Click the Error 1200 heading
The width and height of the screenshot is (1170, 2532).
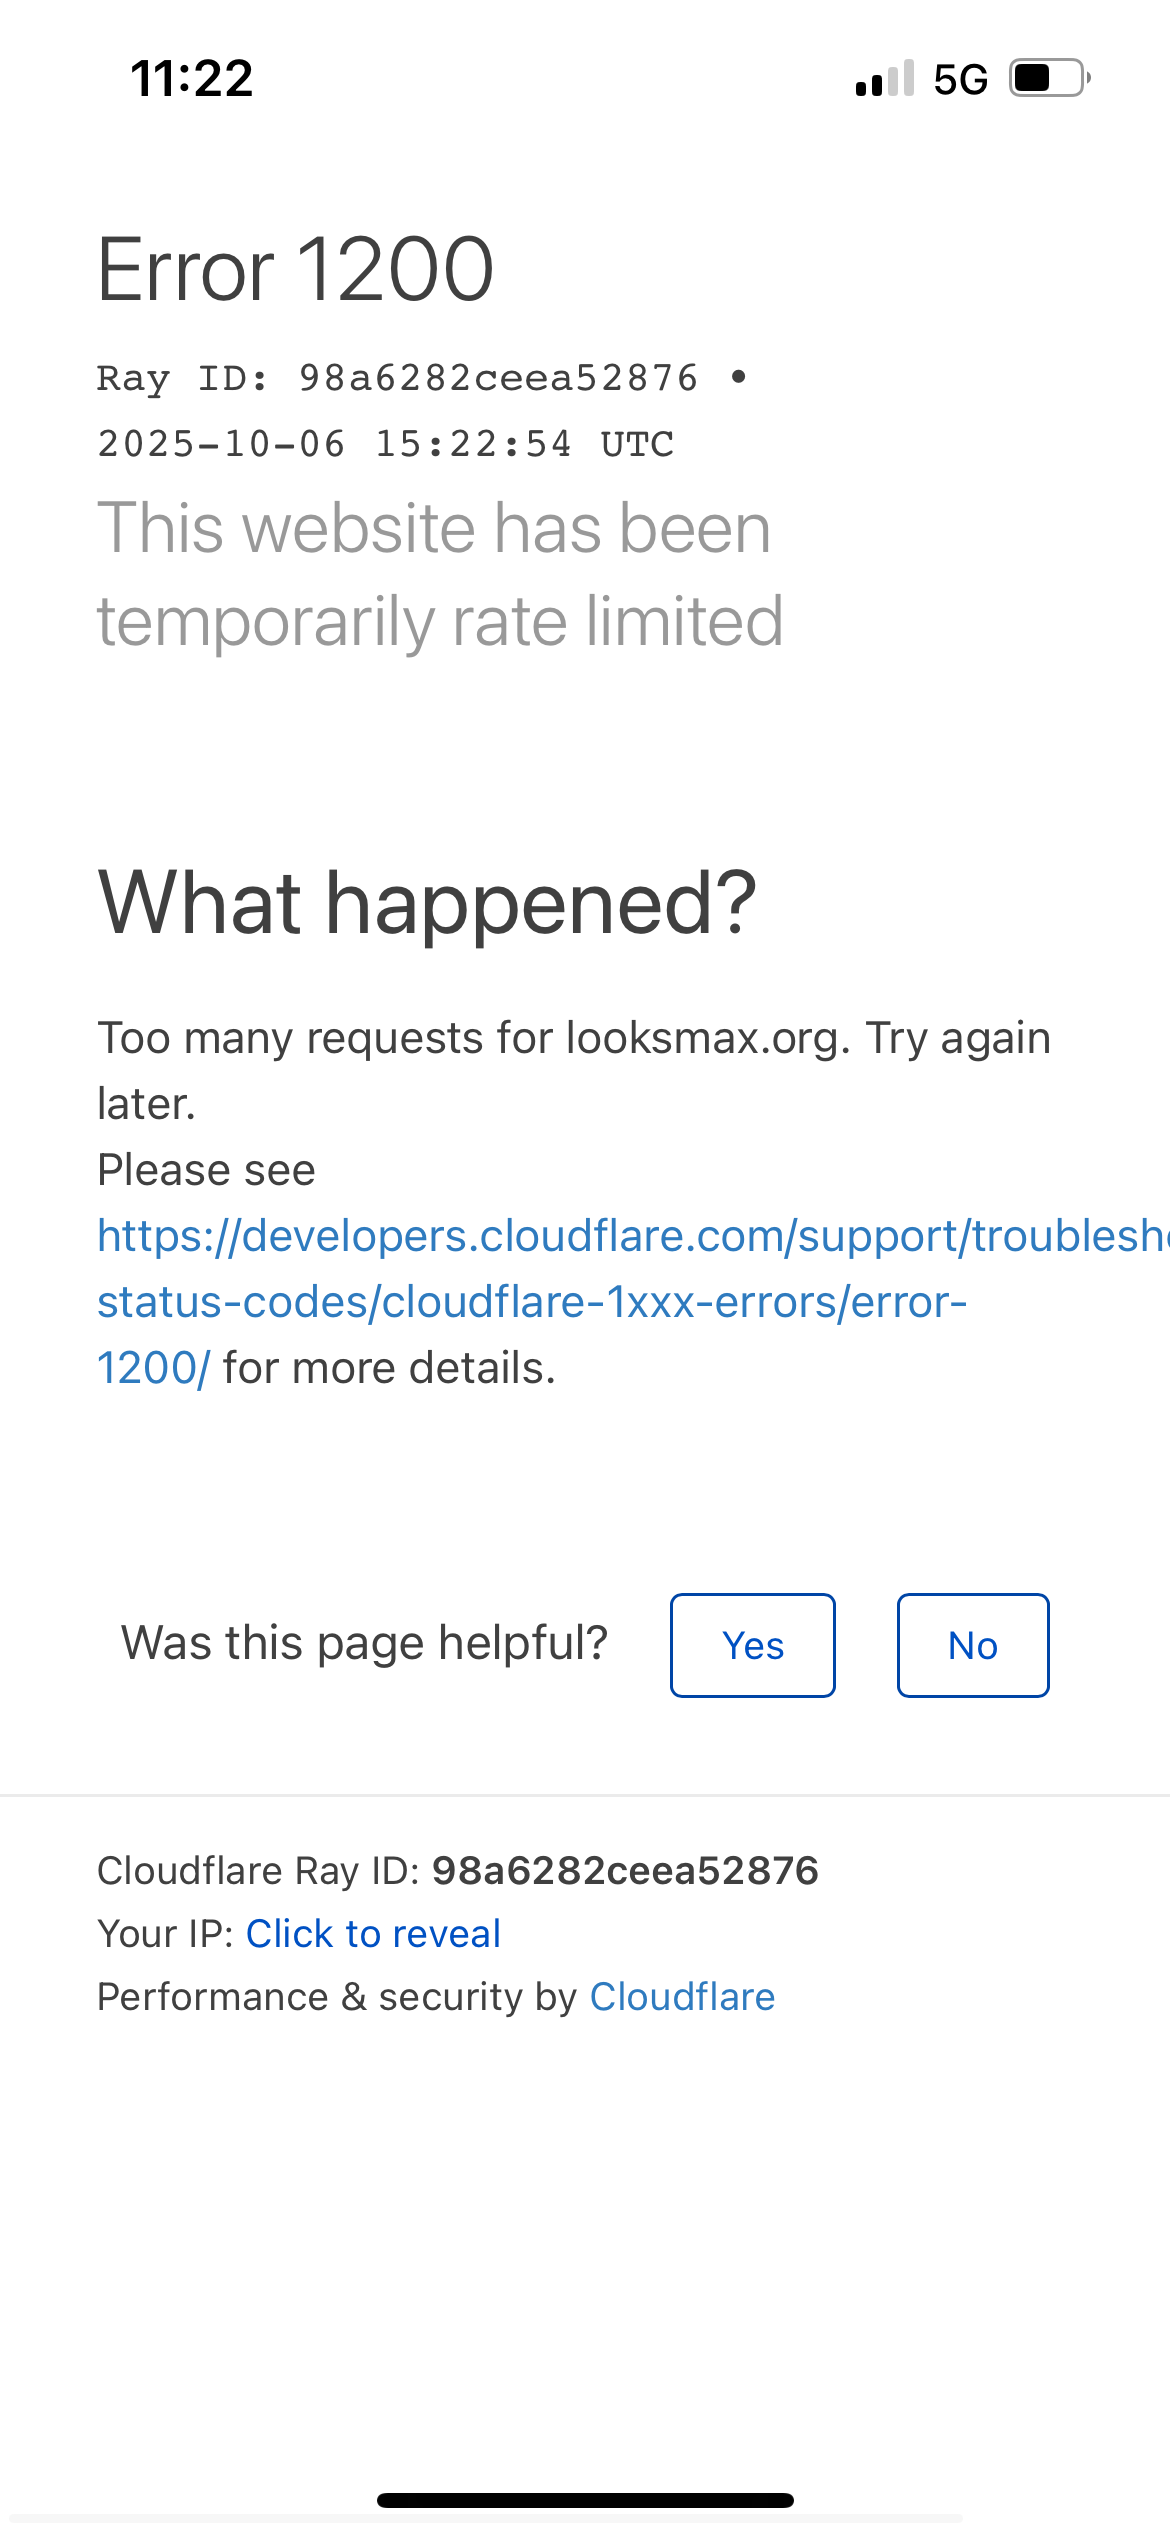pyautogui.click(x=296, y=270)
